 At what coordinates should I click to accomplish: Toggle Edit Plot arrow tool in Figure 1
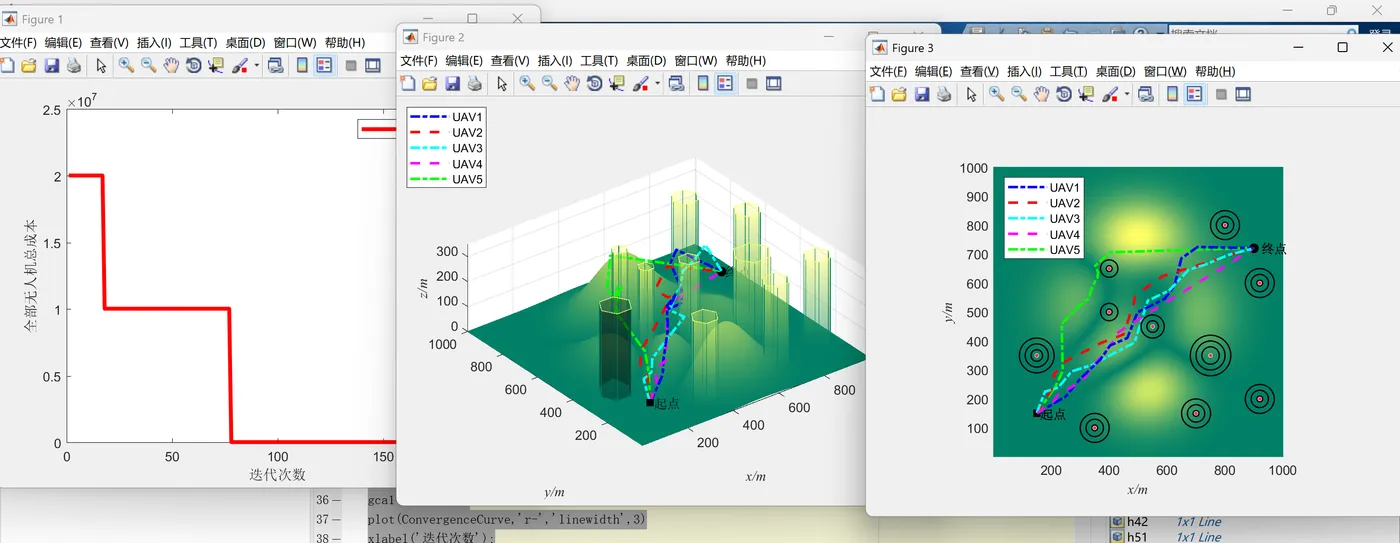point(101,66)
